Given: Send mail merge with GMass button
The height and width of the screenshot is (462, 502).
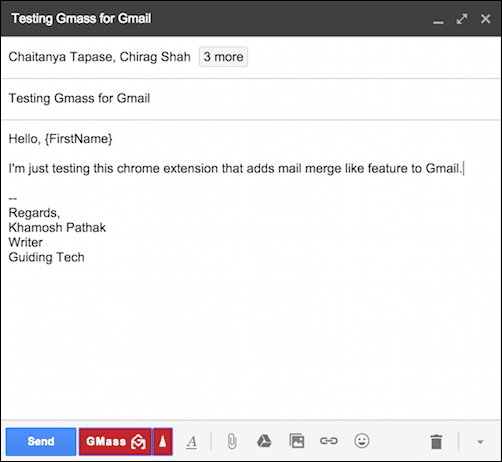Looking at the screenshot, I should (115, 442).
